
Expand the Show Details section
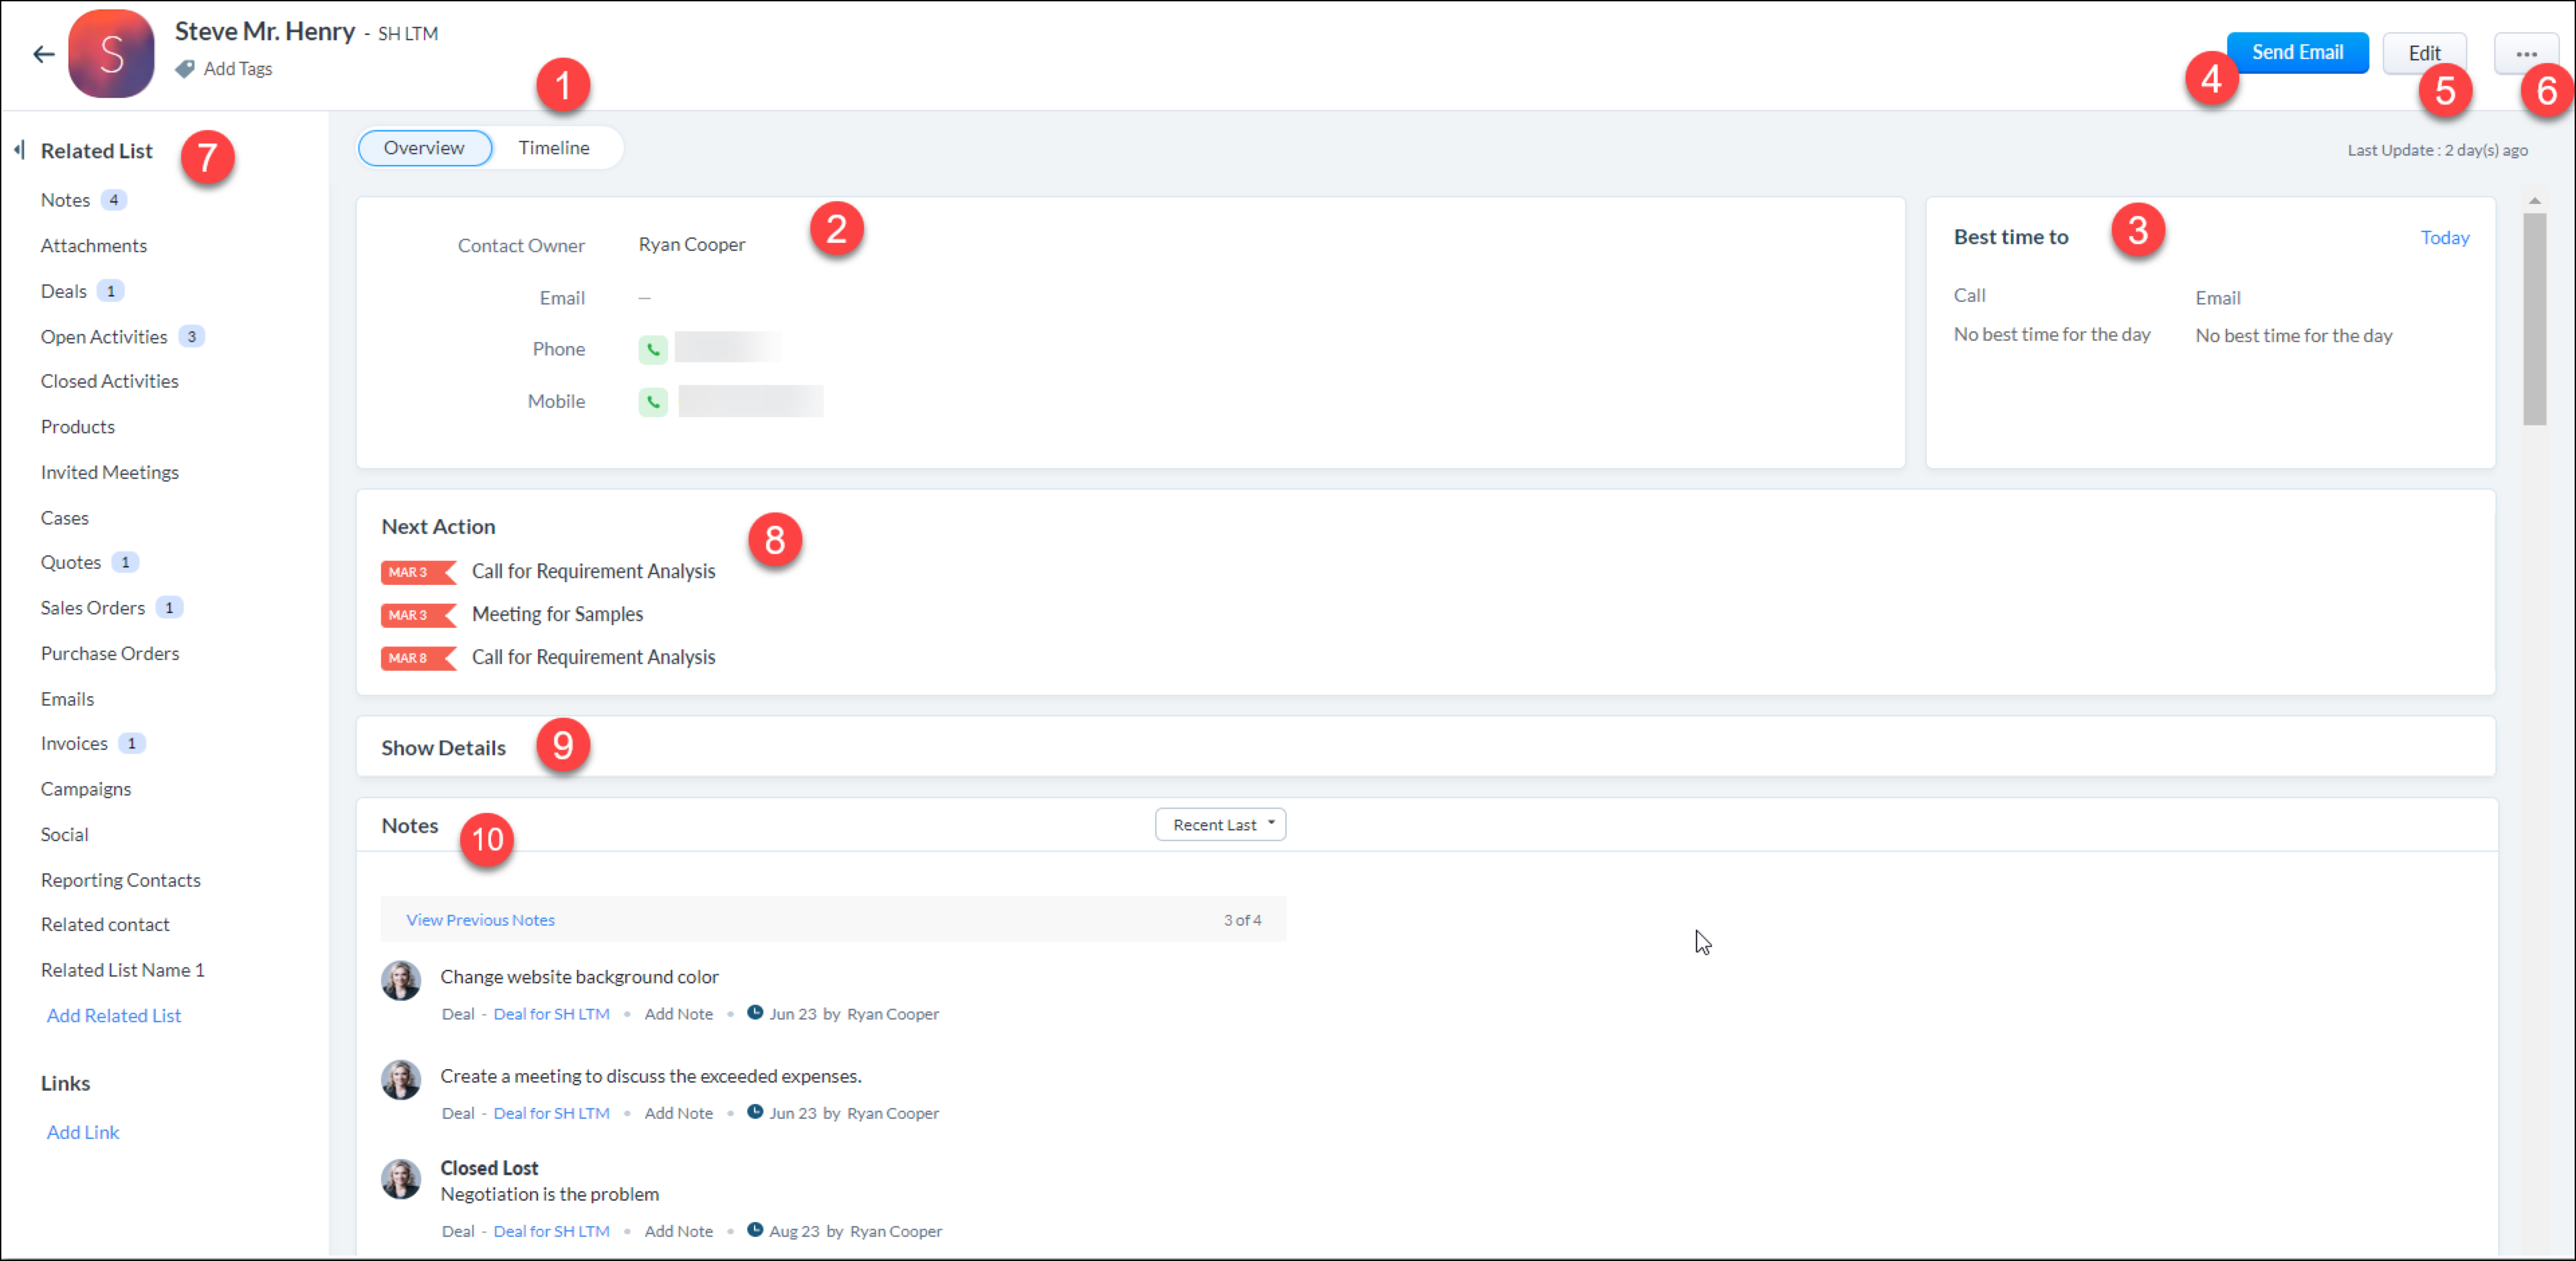pyautogui.click(x=443, y=748)
